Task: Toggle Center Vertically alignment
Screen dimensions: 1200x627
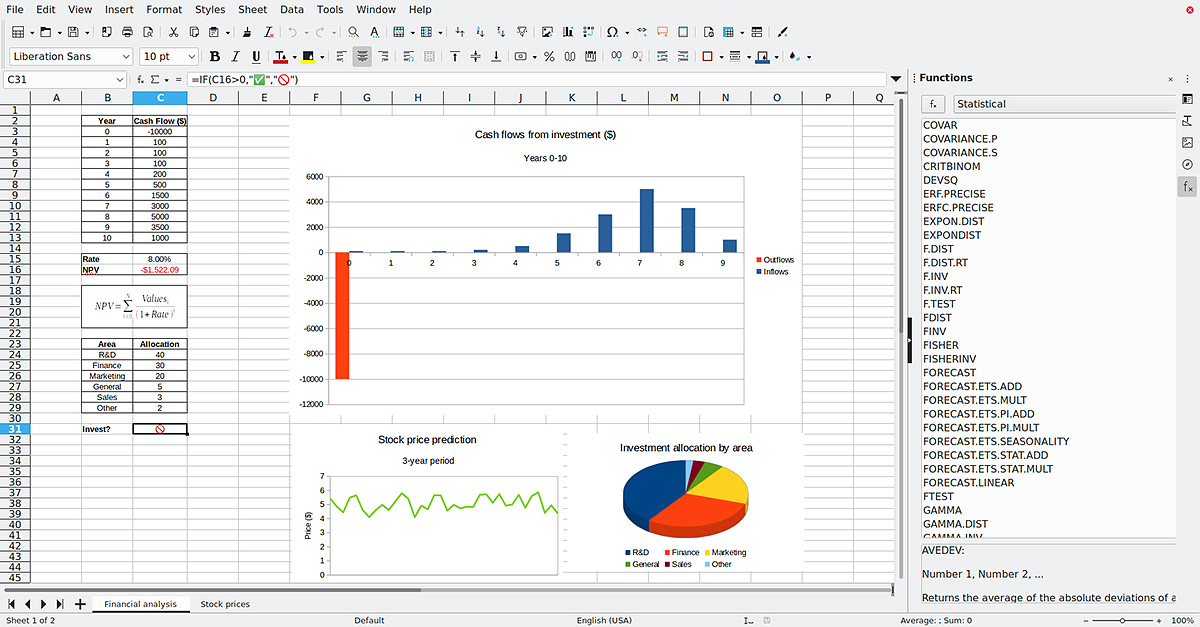Action: coord(475,56)
